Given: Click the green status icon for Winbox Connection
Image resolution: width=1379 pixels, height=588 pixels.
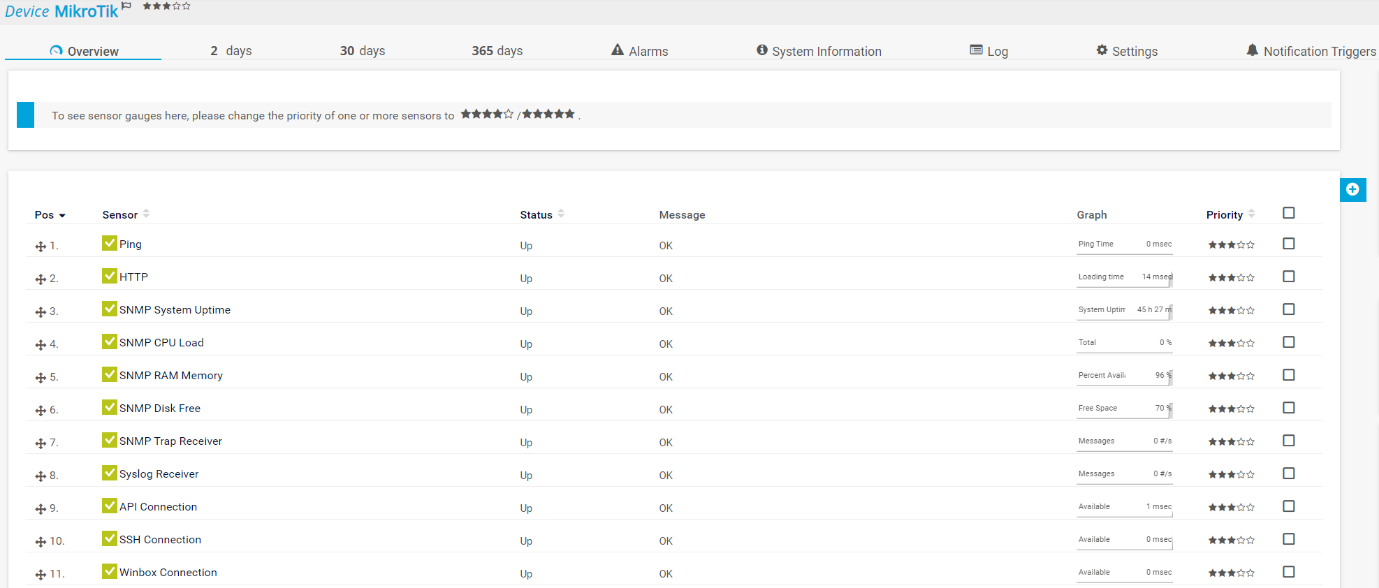Looking at the screenshot, I should click(109, 572).
